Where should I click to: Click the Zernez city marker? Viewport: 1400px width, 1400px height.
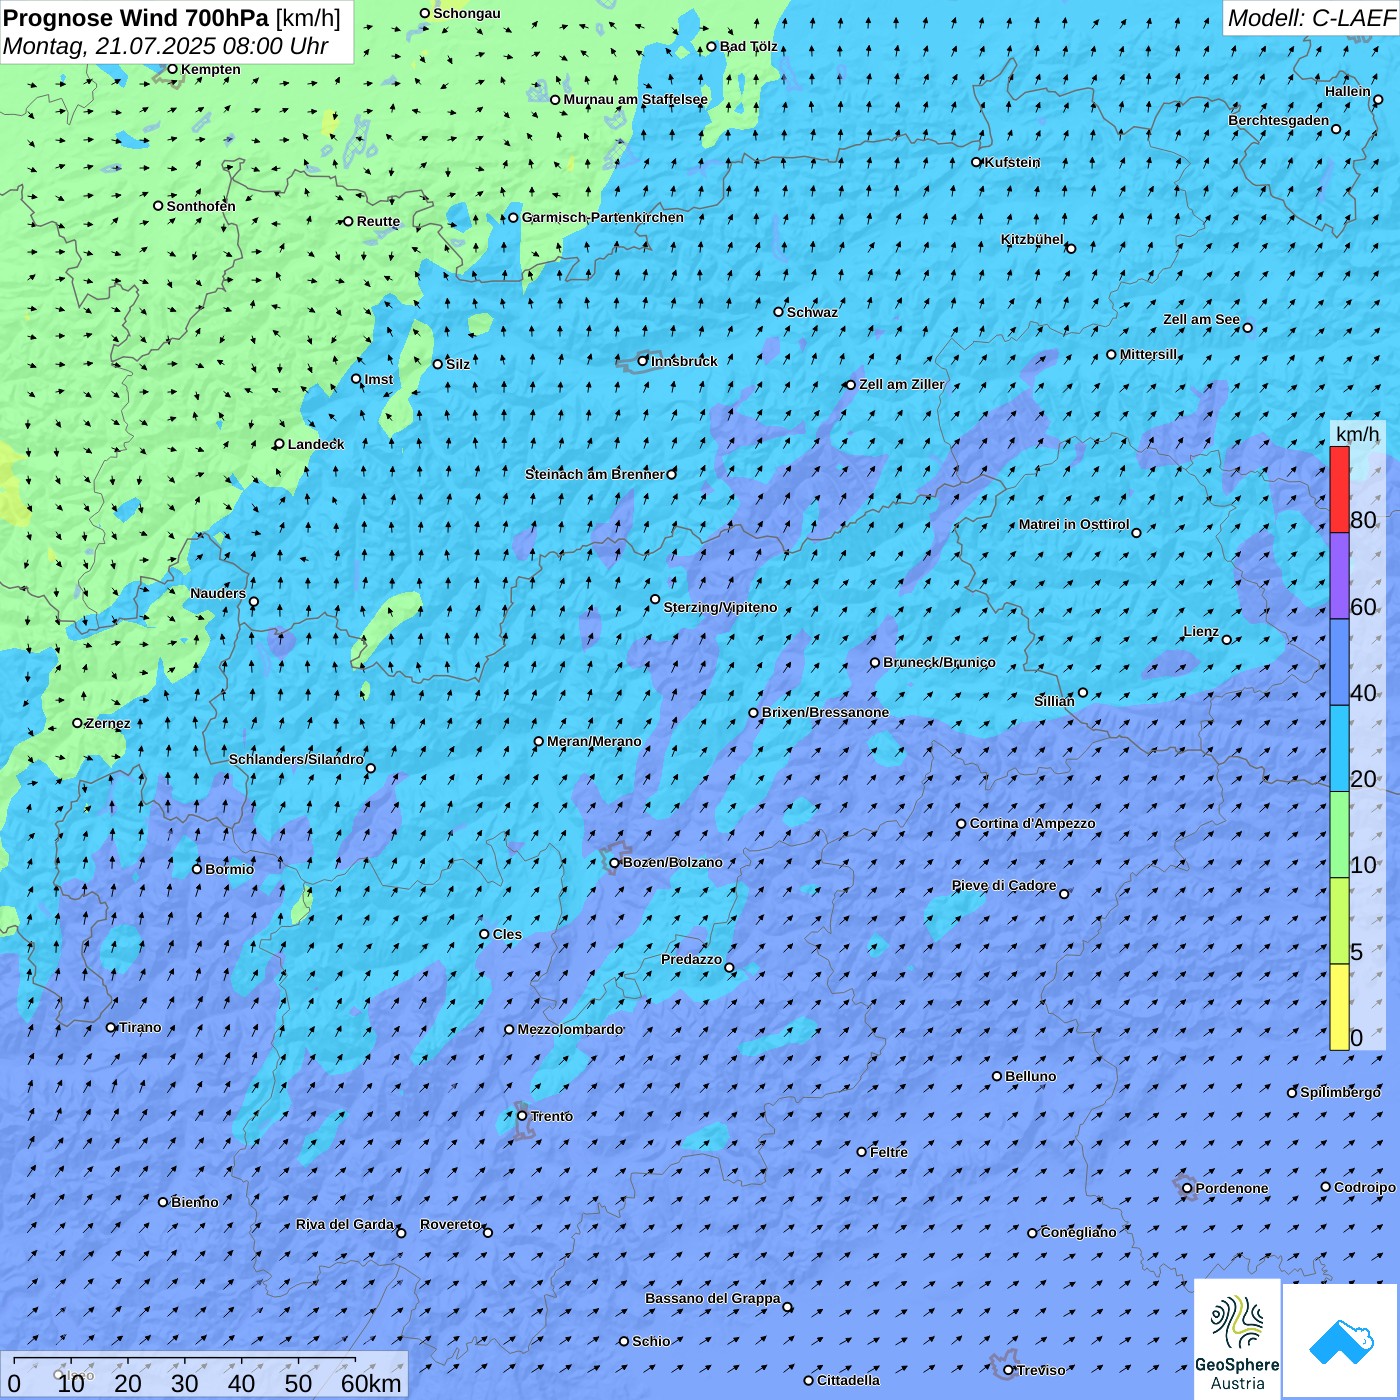point(78,723)
